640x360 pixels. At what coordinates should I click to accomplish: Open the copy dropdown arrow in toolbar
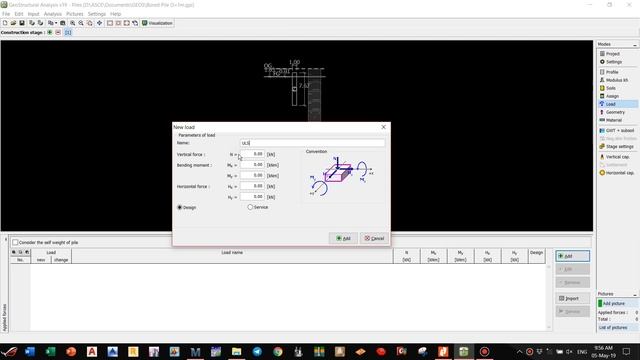point(56,23)
